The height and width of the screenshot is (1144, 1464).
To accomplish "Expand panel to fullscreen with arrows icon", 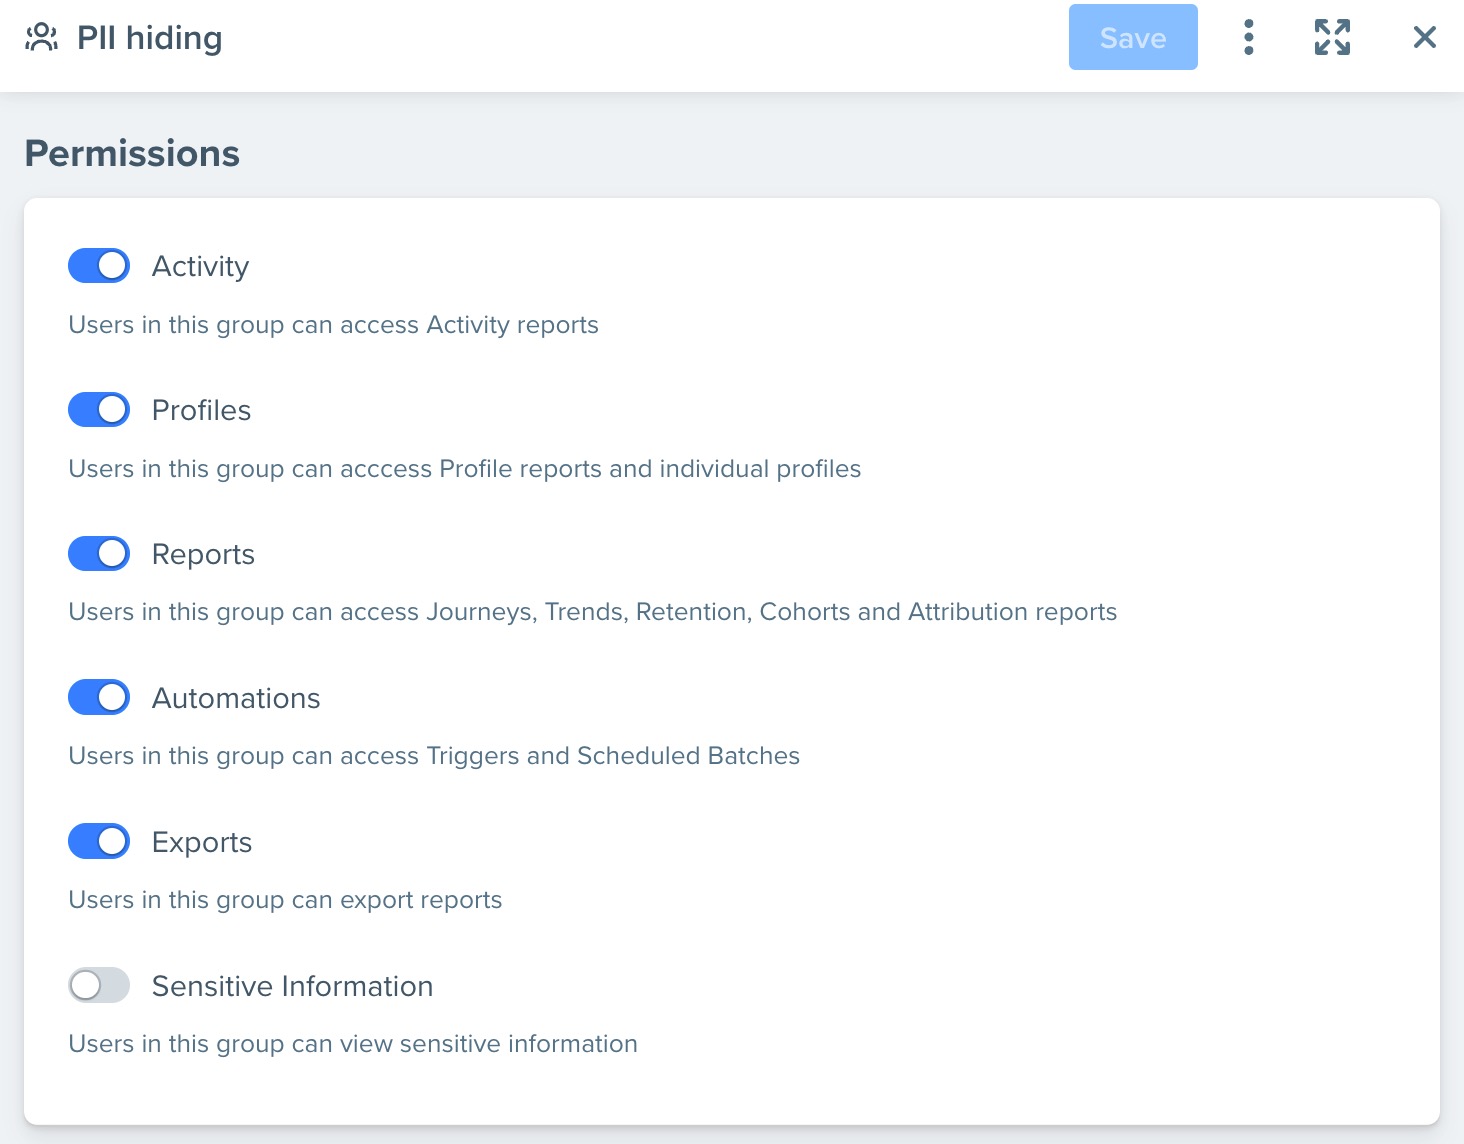I will click(1332, 38).
